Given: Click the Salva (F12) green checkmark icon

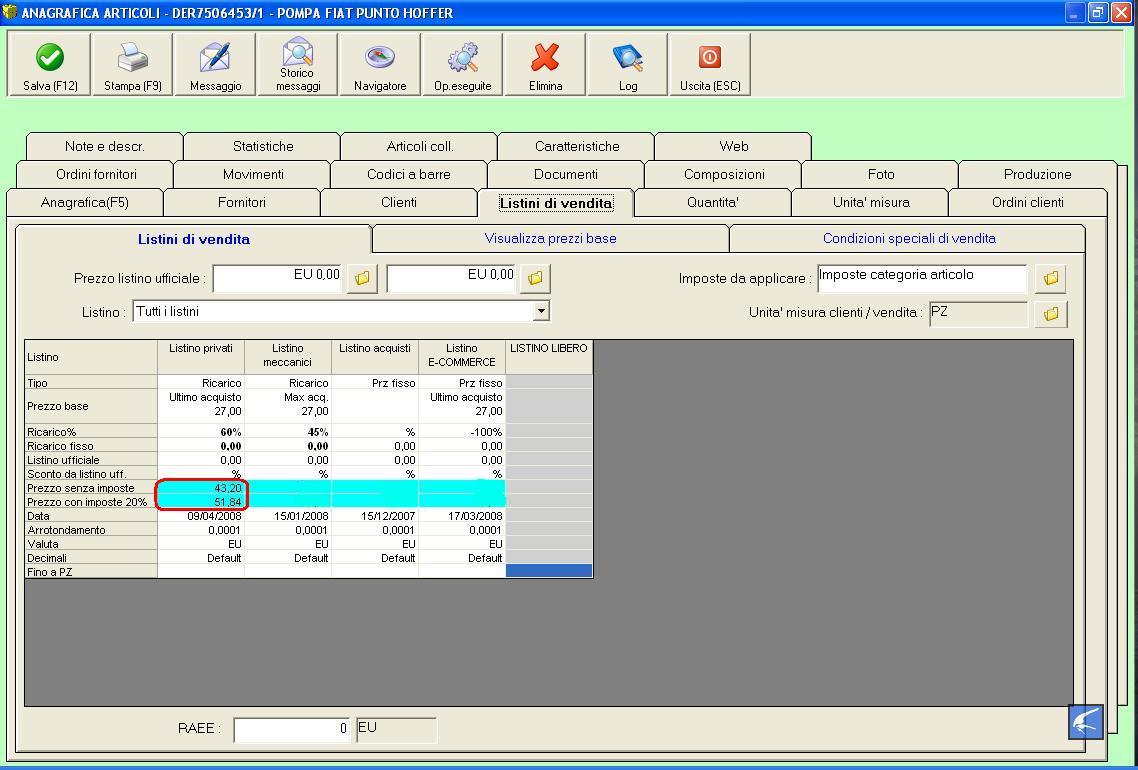Looking at the screenshot, I should (x=50, y=65).
